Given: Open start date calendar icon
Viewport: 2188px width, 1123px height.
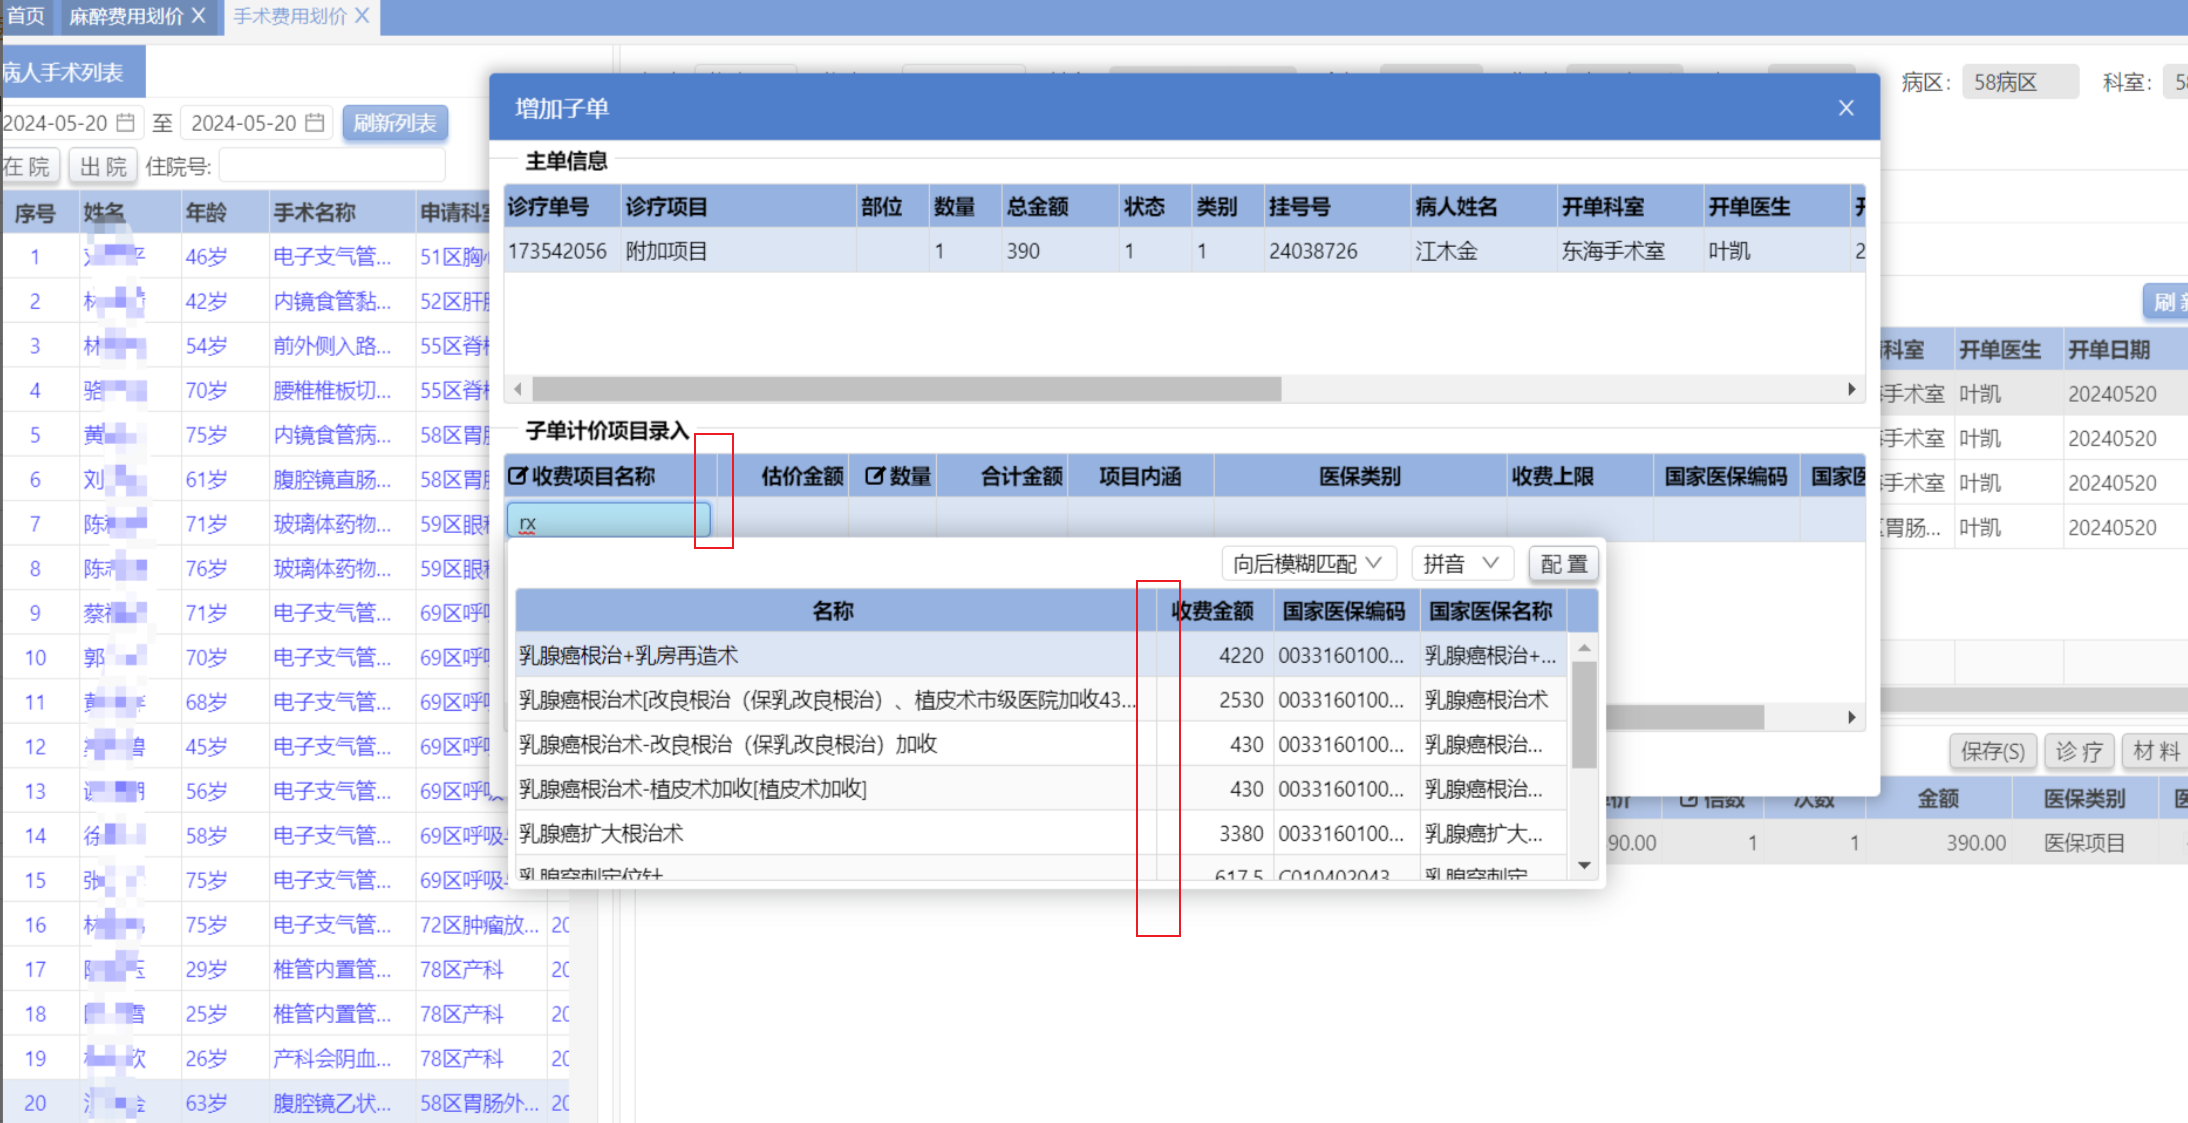Looking at the screenshot, I should pyautogui.click(x=126, y=123).
